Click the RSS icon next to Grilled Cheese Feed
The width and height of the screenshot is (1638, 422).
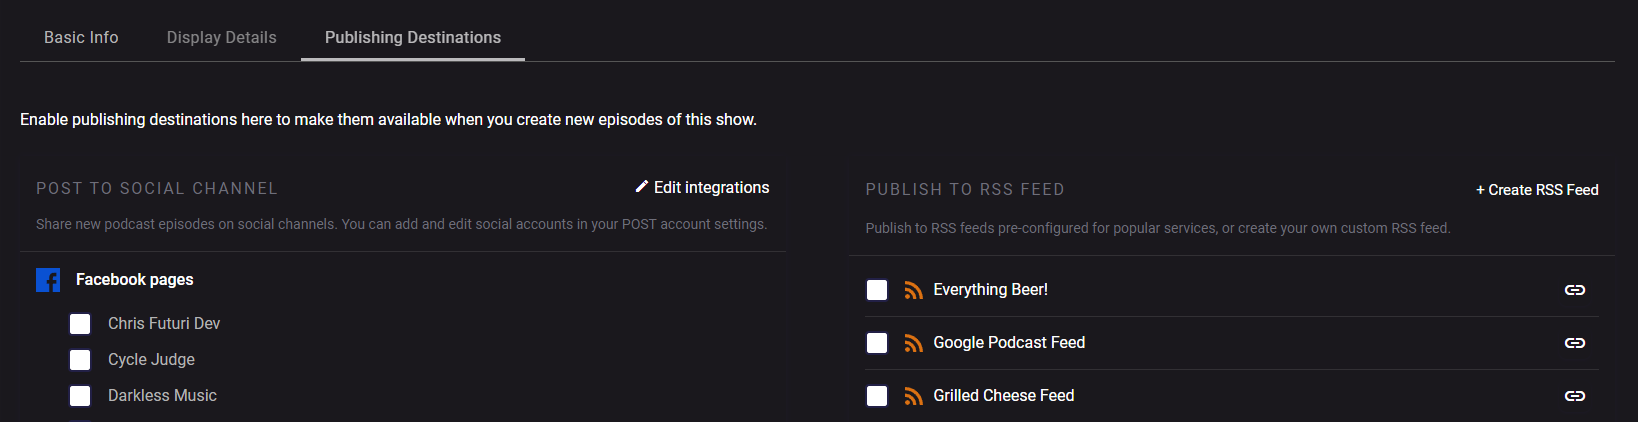tap(913, 396)
